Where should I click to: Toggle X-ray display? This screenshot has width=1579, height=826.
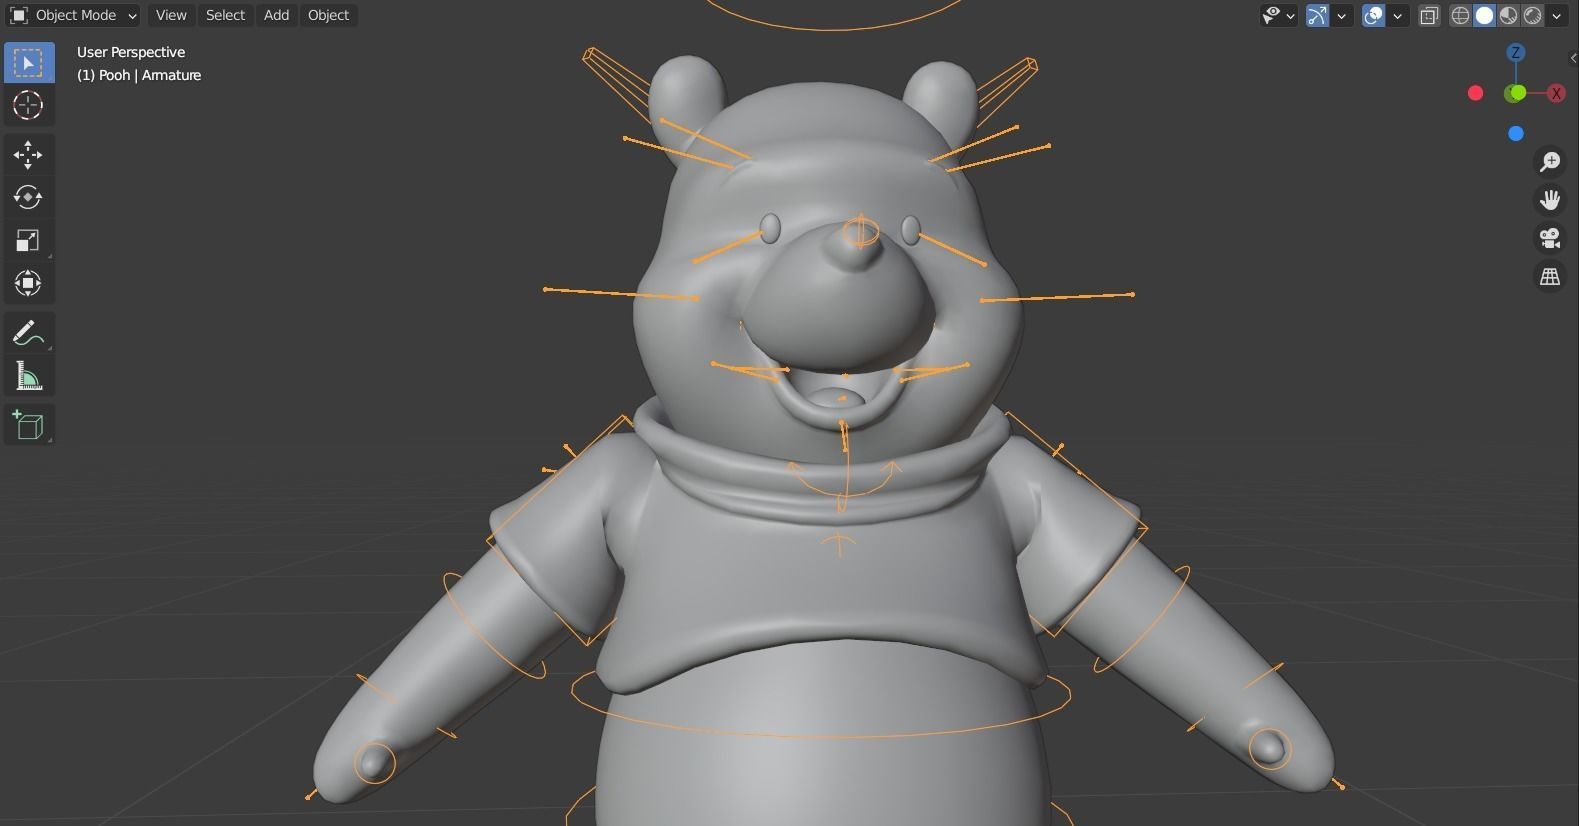point(1429,15)
